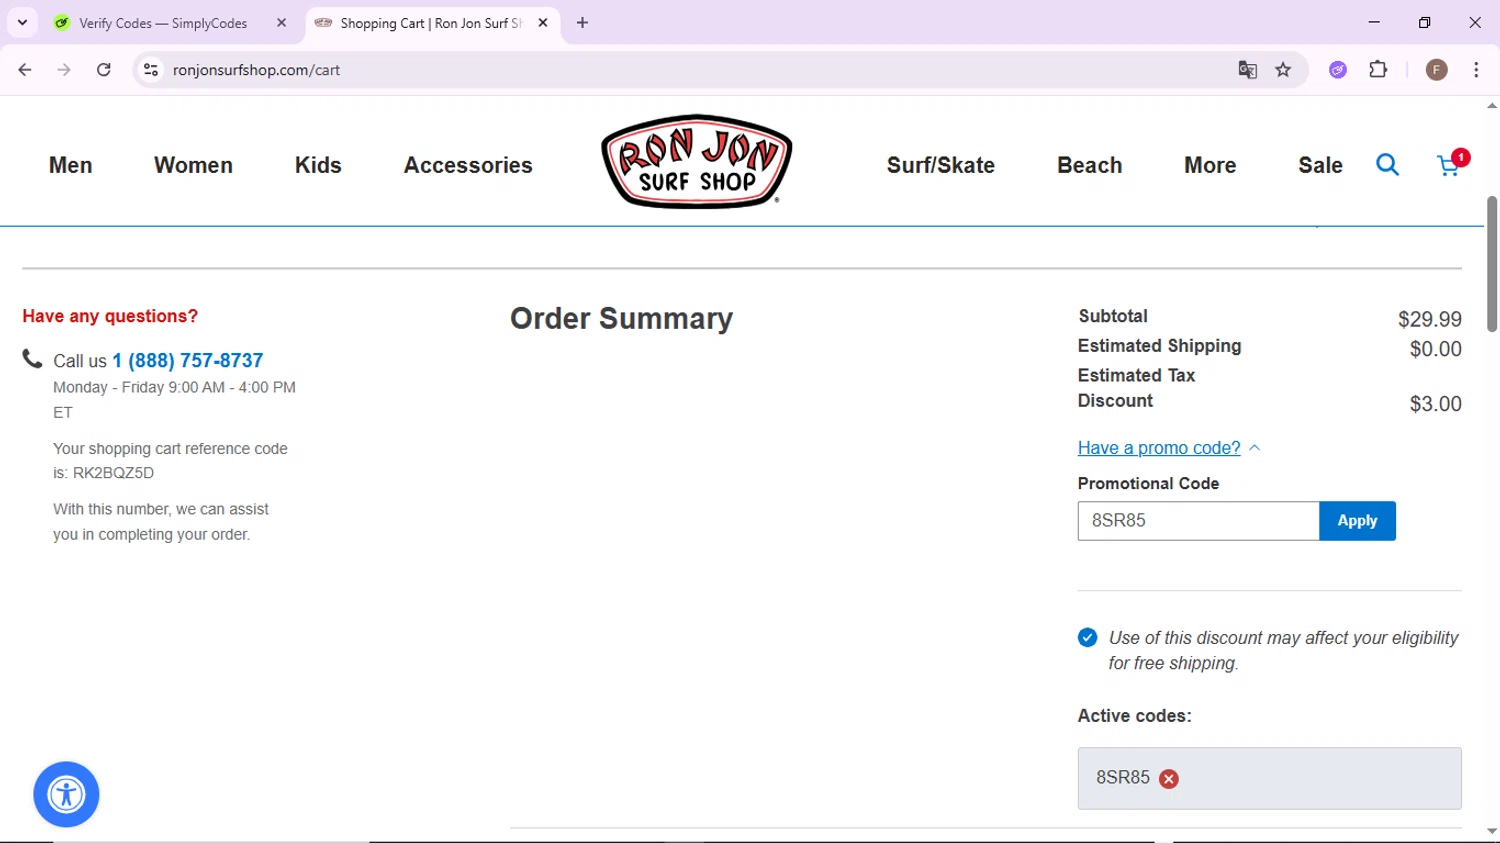Image resolution: width=1500 pixels, height=843 pixels.
Task: Click the browser forward arrow
Action: (x=64, y=70)
